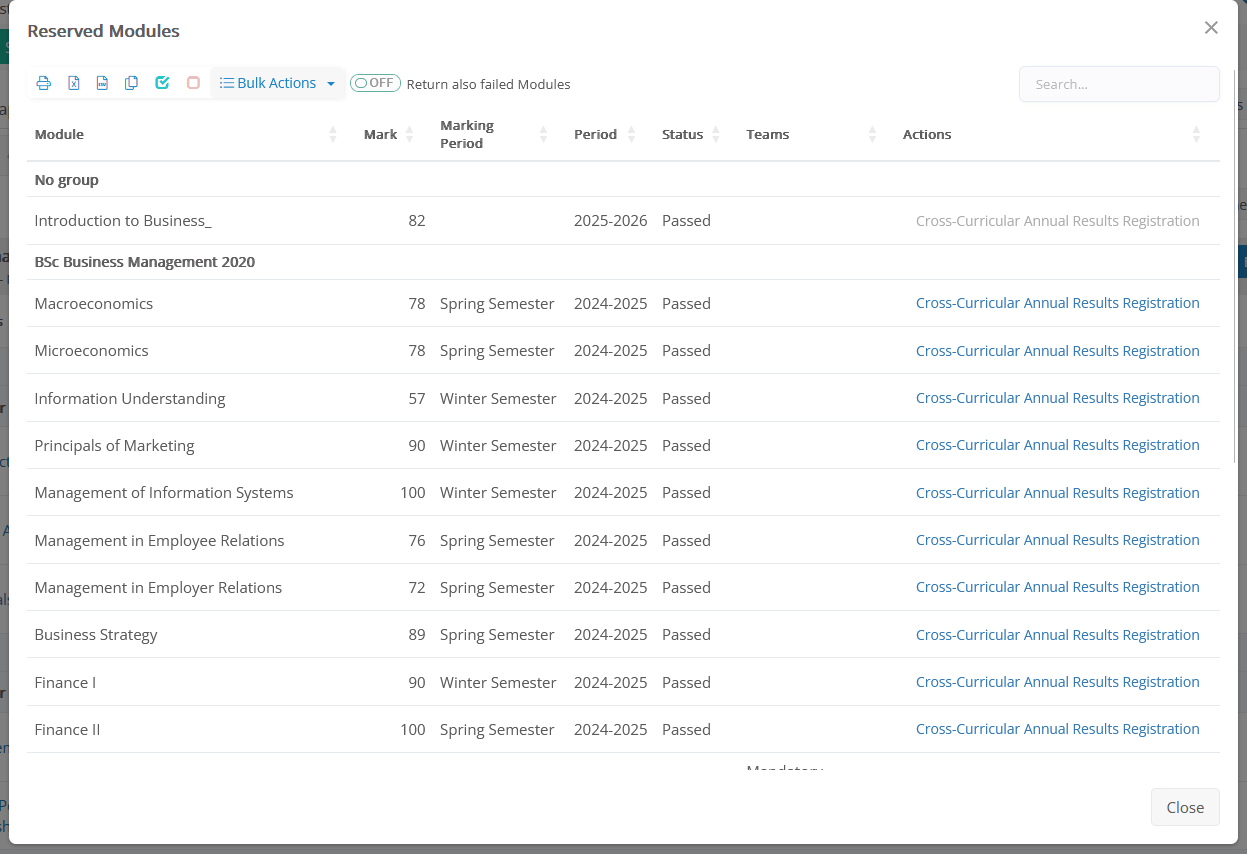Click the Close button at bottom

(x=1184, y=807)
